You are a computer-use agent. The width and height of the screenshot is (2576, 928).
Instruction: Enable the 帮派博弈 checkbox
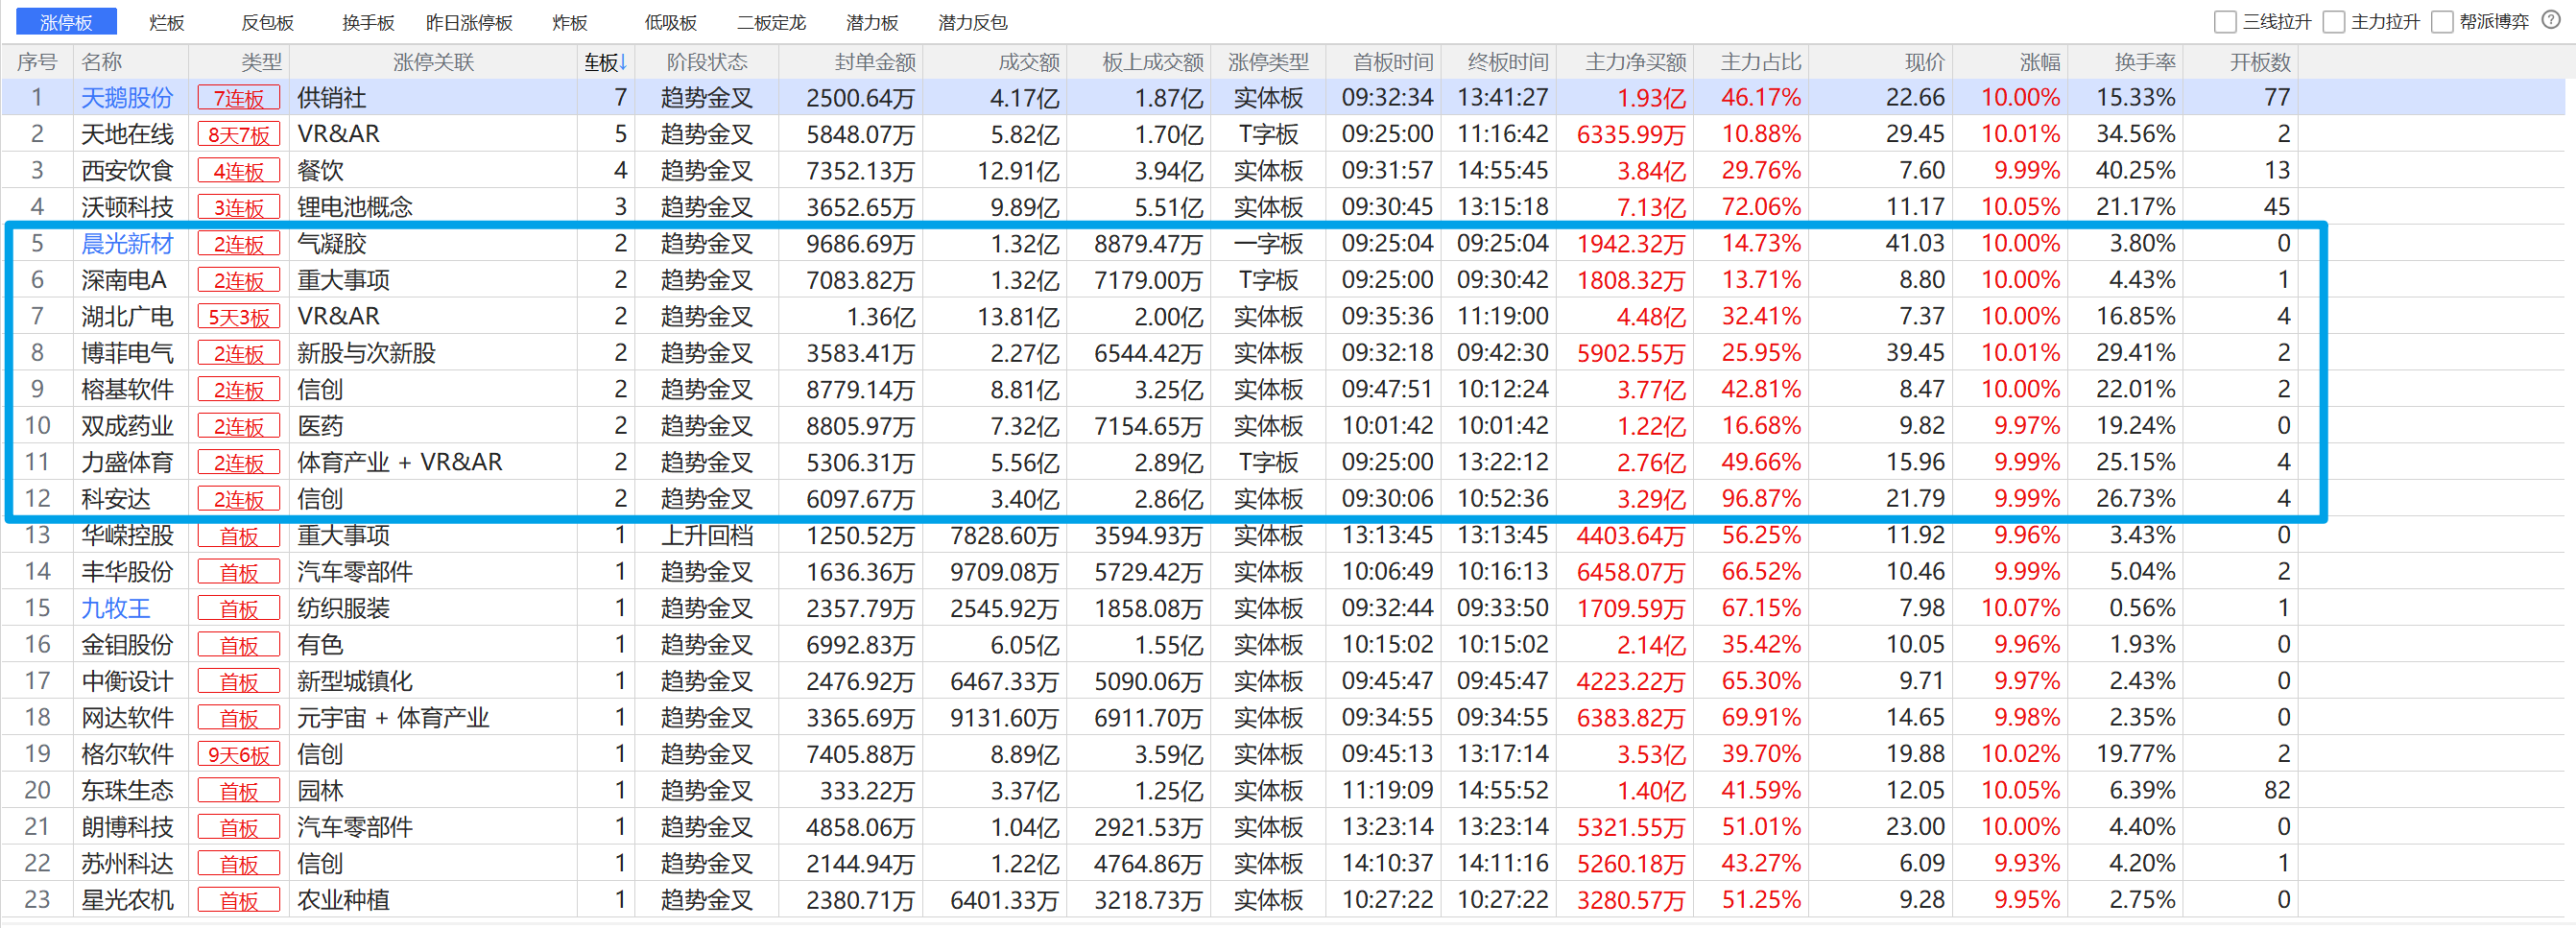(x=2442, y=22)
